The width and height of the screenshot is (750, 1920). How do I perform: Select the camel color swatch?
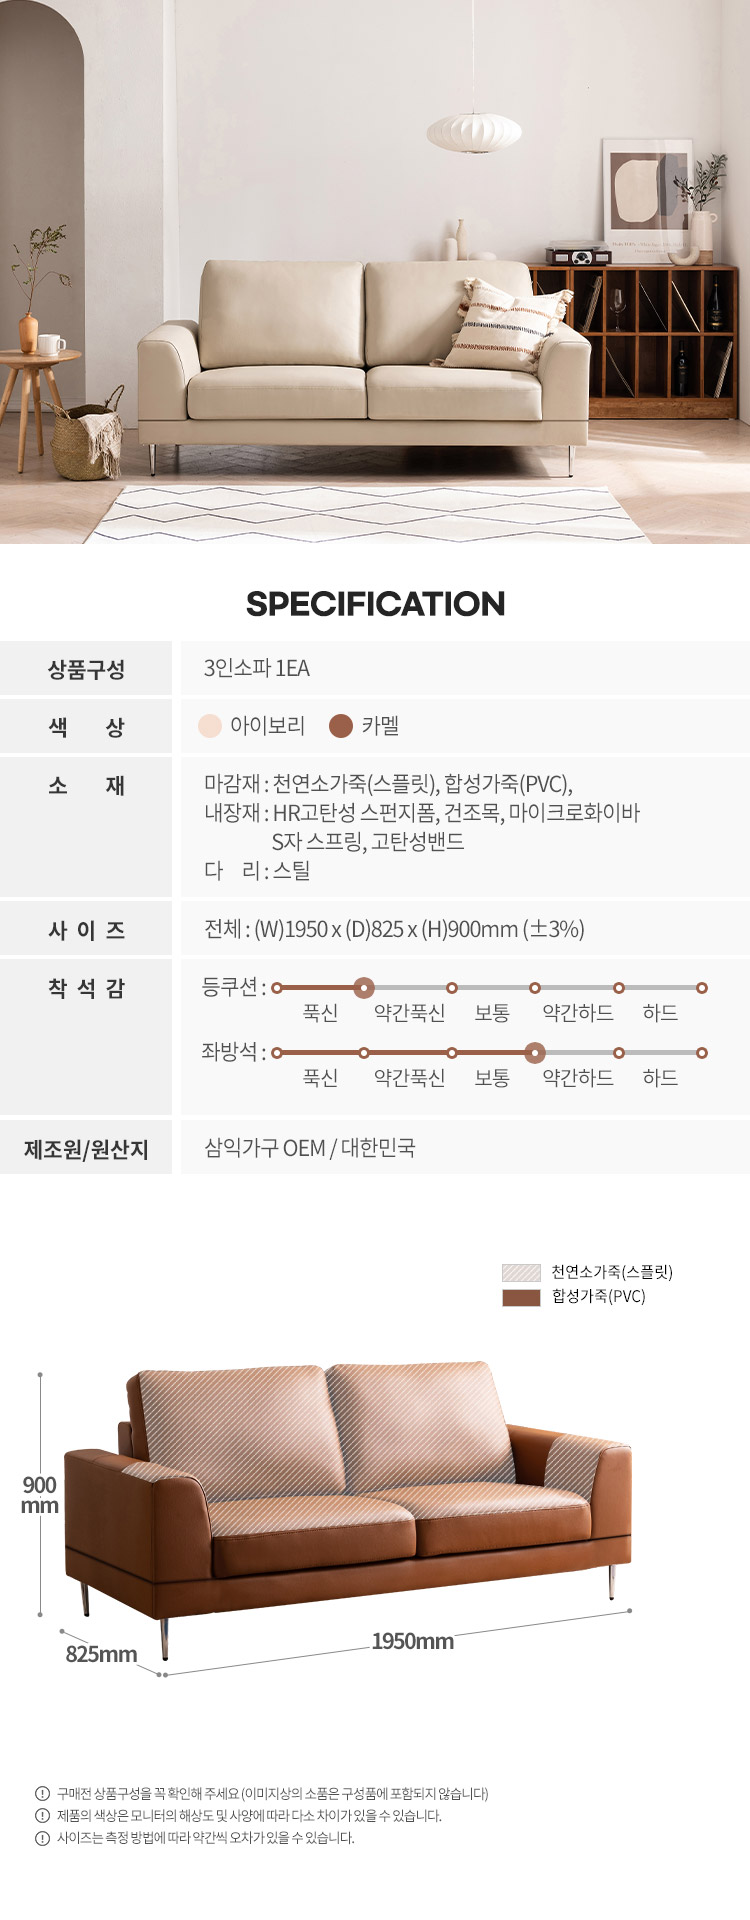click(x=341, y=726)
